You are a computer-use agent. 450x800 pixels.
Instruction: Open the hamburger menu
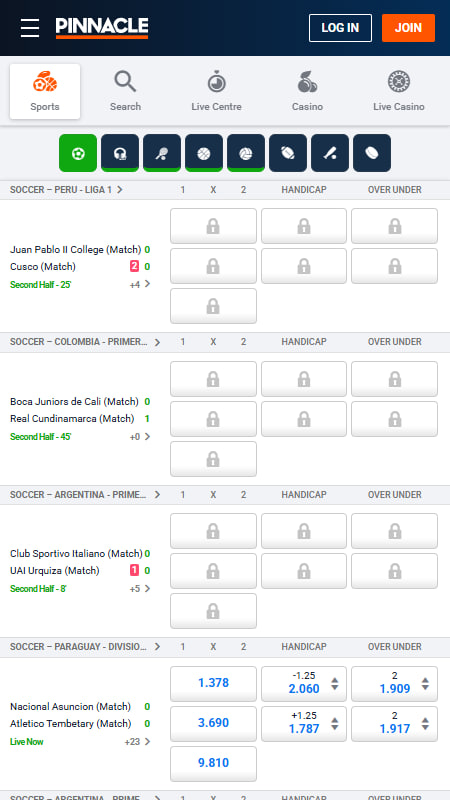pos(30,28)
